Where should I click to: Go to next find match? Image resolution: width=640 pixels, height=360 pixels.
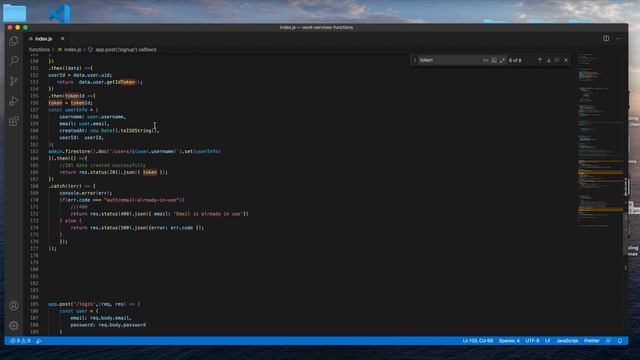click(x=549, y=60)
